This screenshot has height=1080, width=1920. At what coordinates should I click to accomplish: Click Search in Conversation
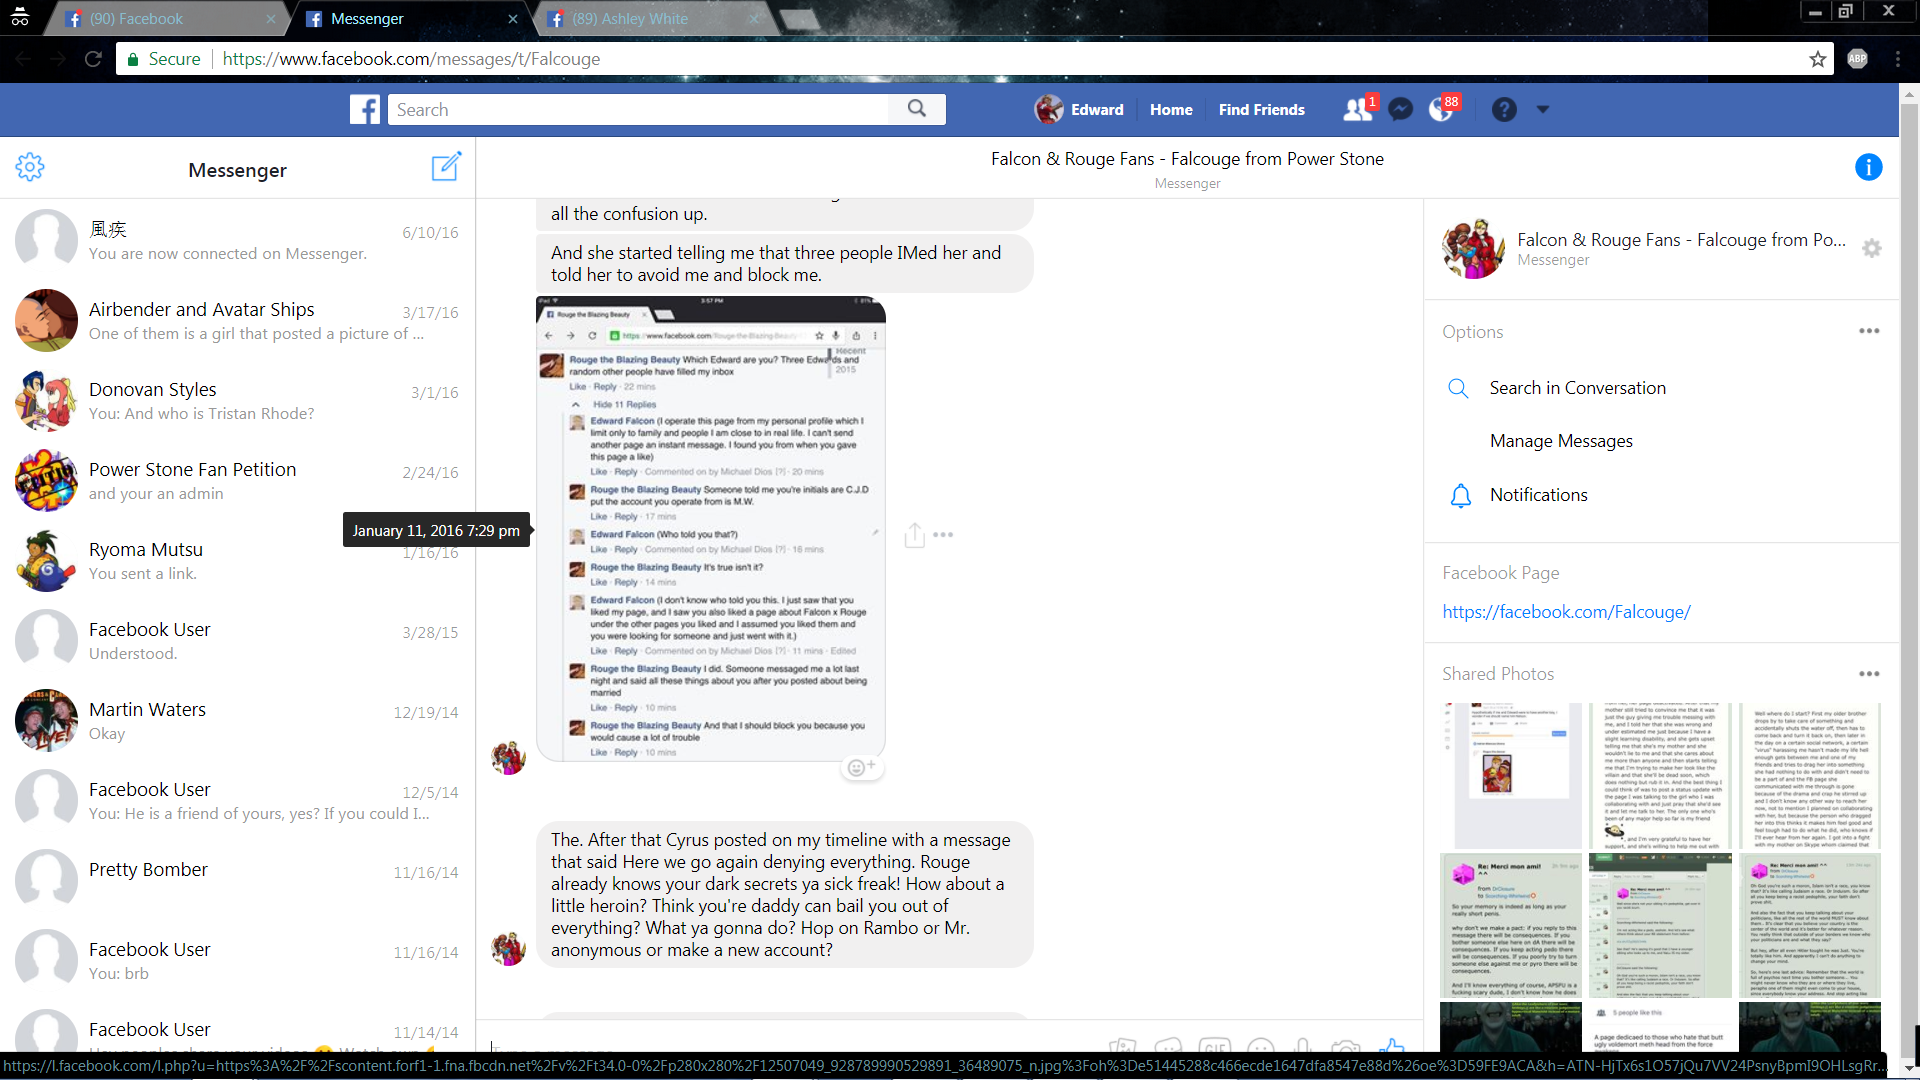click(1577, 388)
